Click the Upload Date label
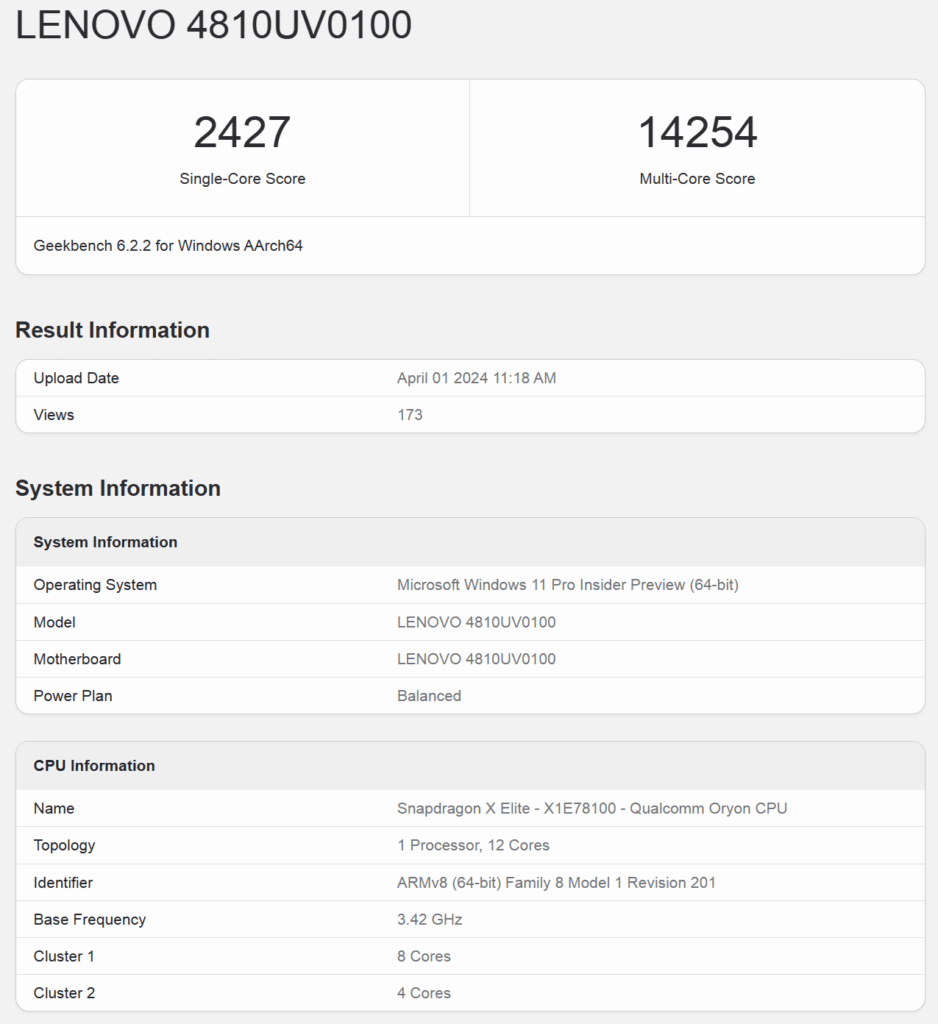 [76, 378]
